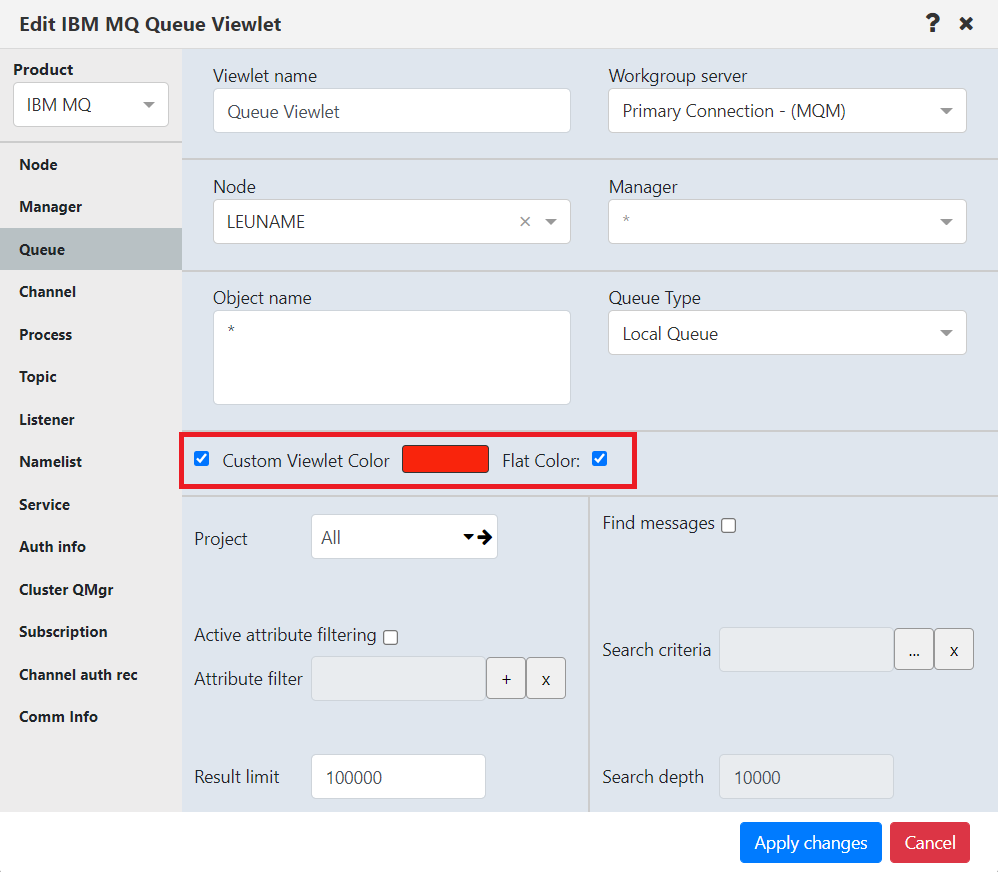The width and height of the screenshot is (998, 872).
Task: Toggle the Flat Color checkbox
Action: (600, 459)
